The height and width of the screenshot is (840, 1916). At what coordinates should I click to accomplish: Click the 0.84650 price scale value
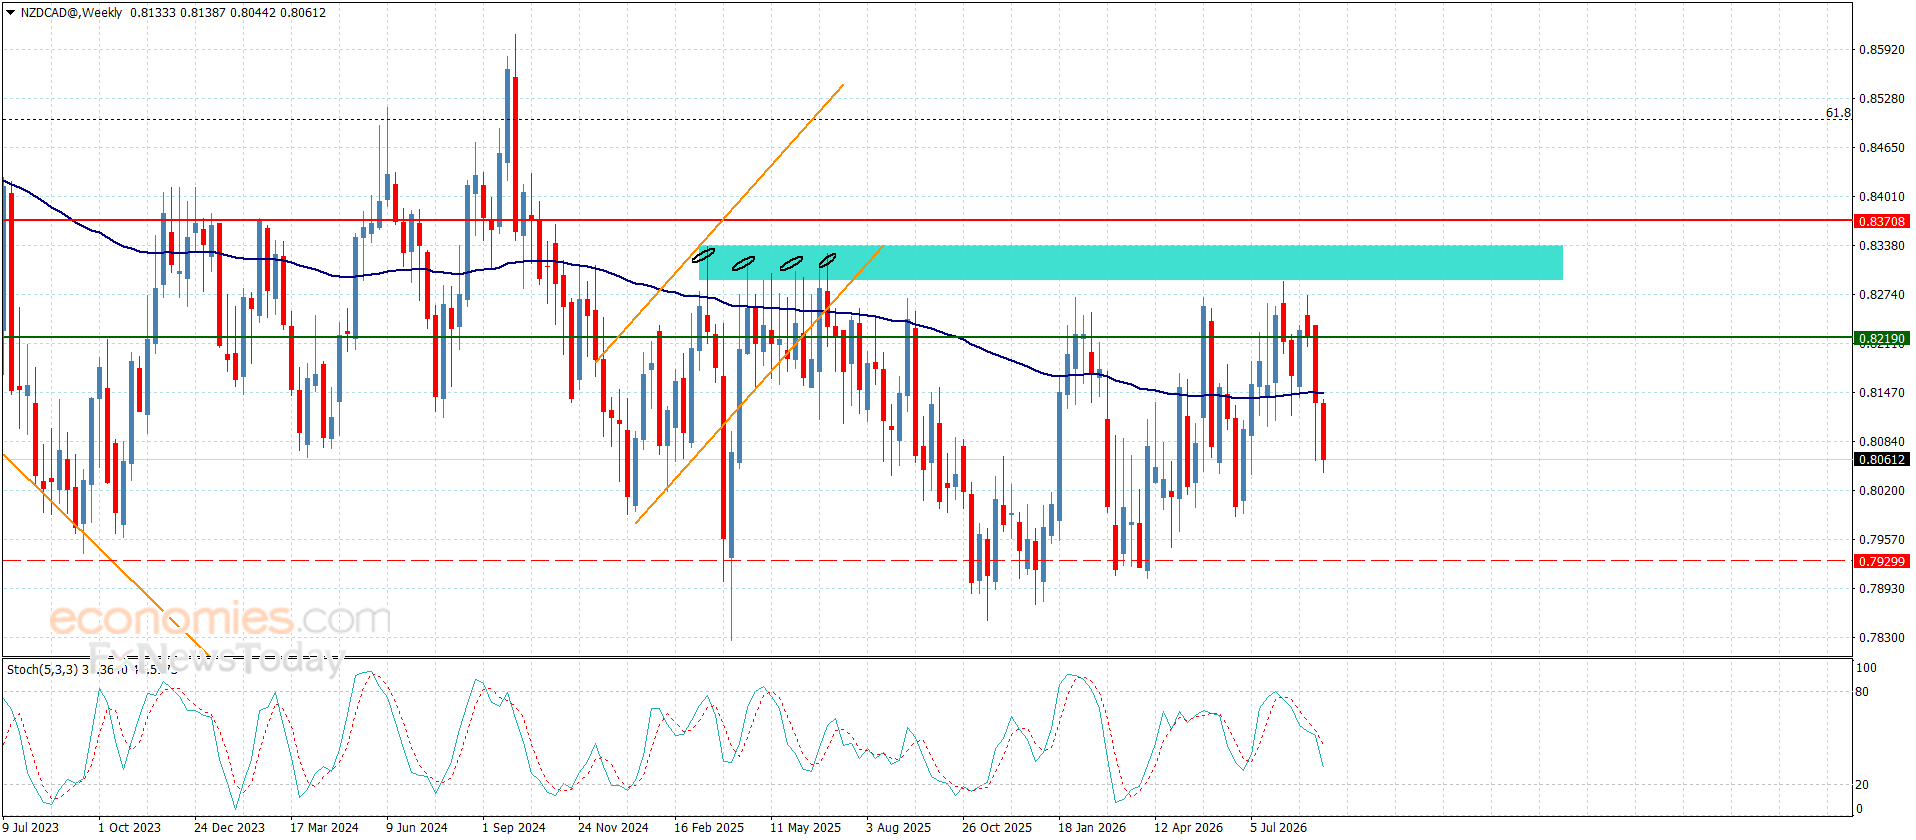[1881, 148]
